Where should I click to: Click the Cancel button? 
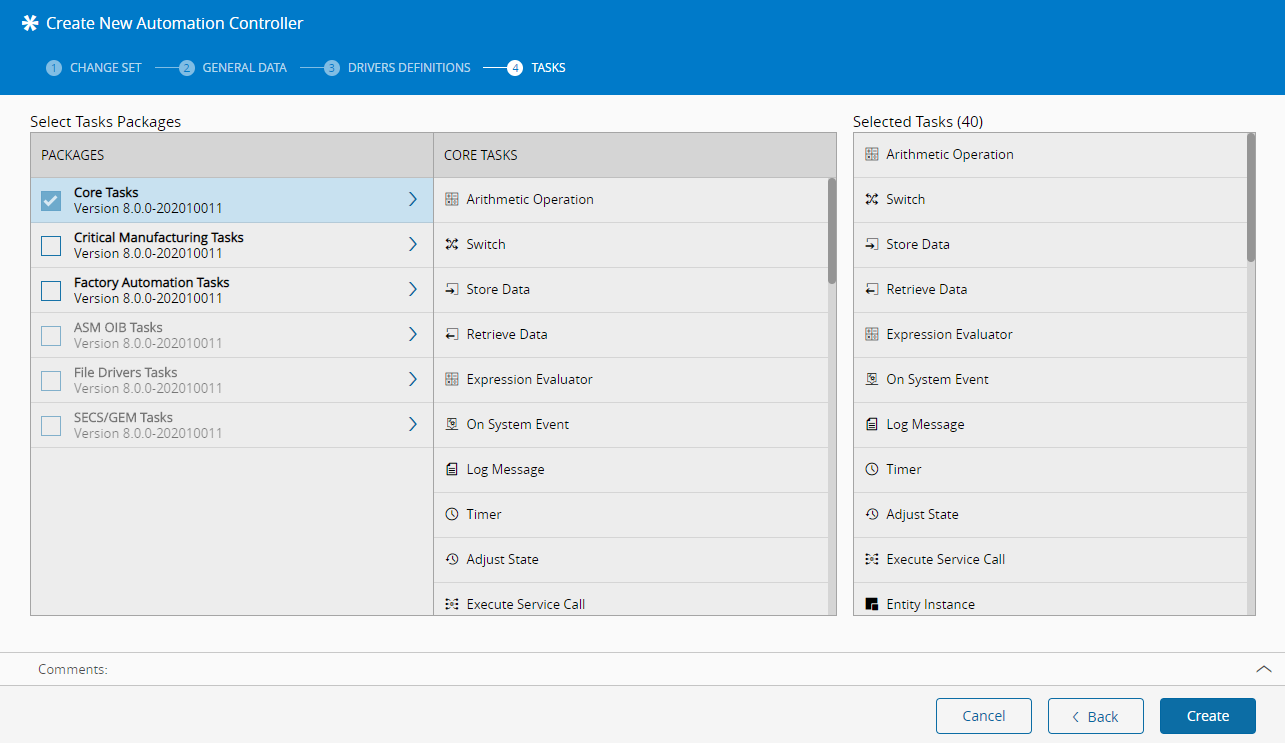coord(983,716)
